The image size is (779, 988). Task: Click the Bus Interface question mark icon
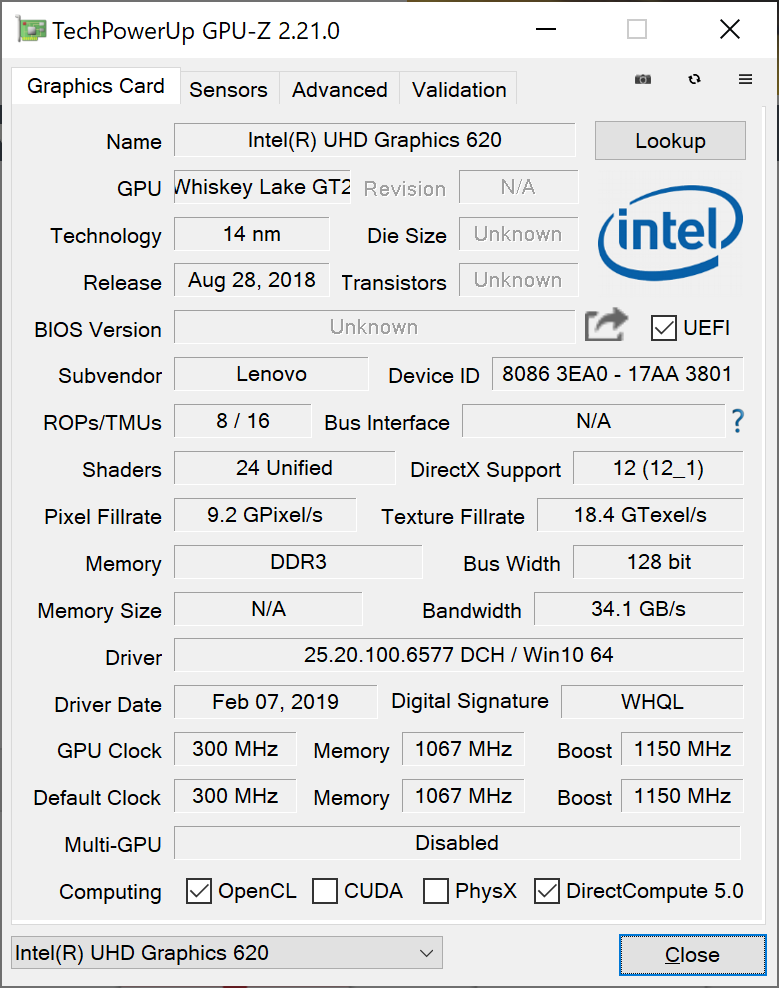click(738, 421)
